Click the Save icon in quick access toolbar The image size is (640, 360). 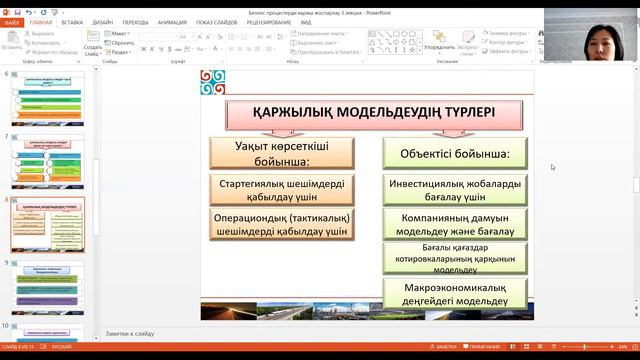(18, 13)
